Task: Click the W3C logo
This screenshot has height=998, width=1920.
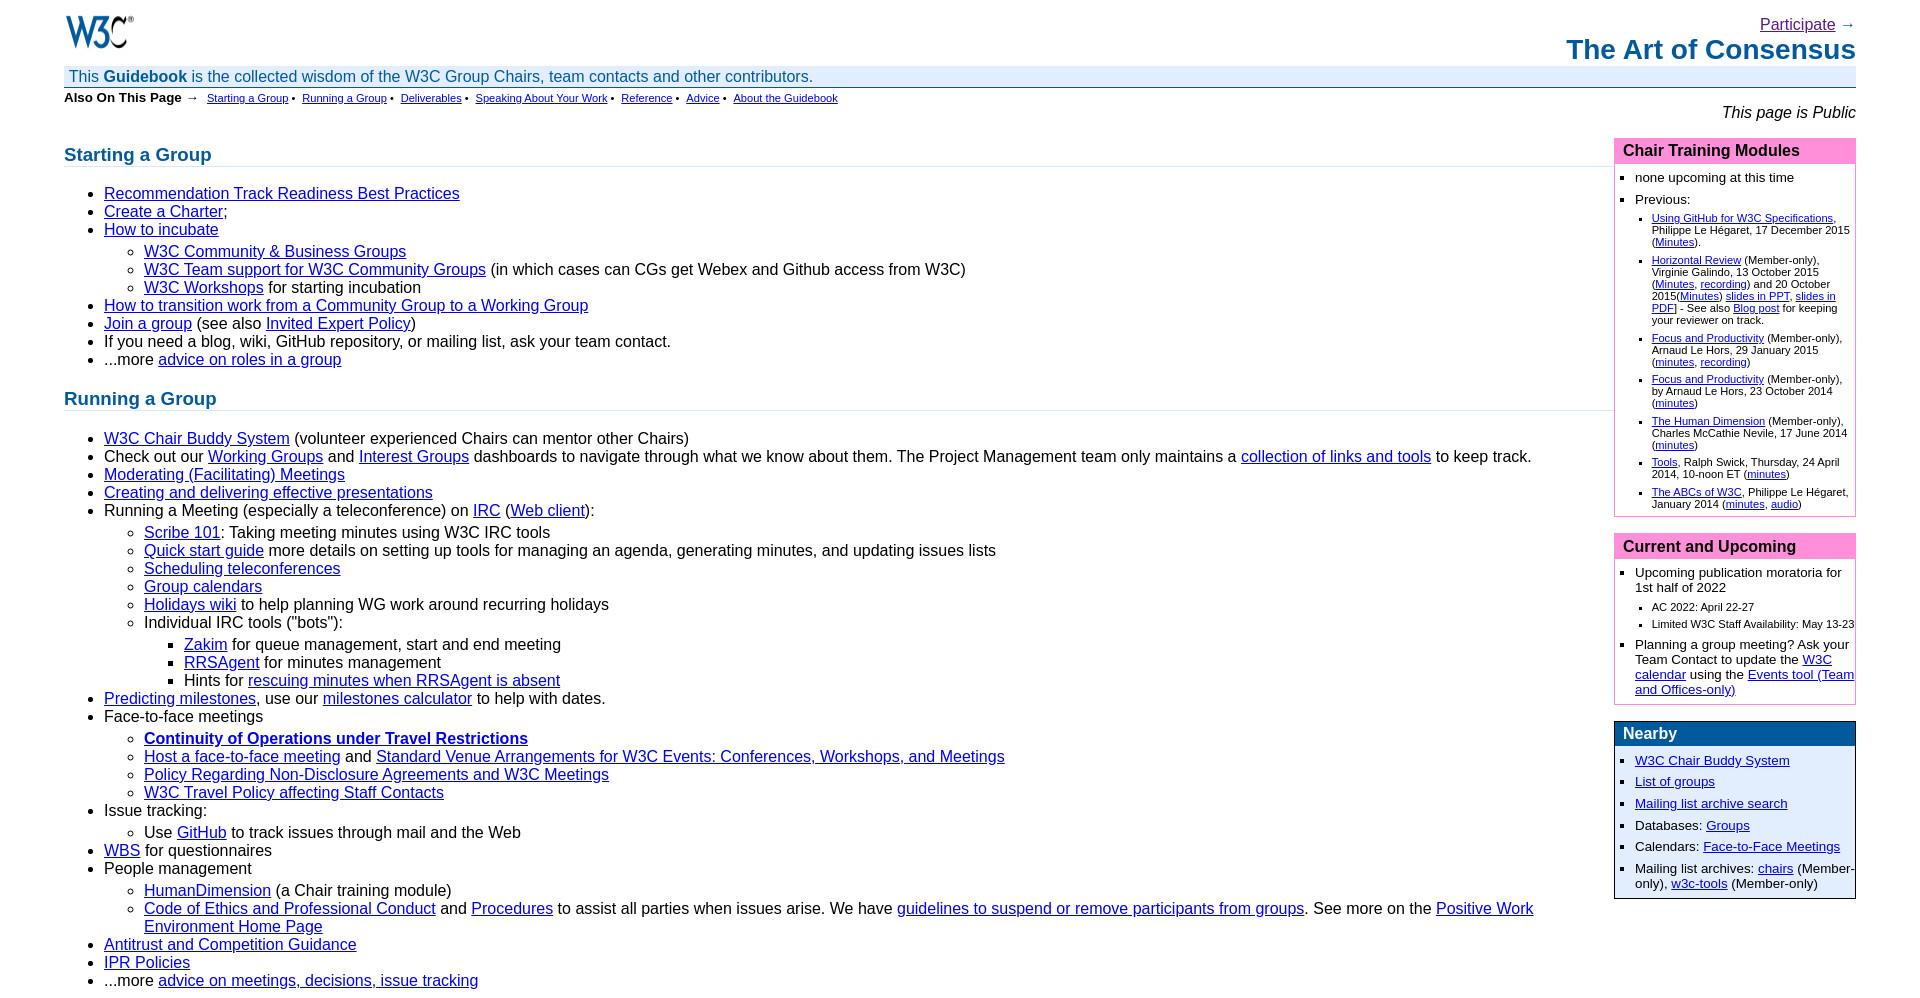Action: (99, 32)
